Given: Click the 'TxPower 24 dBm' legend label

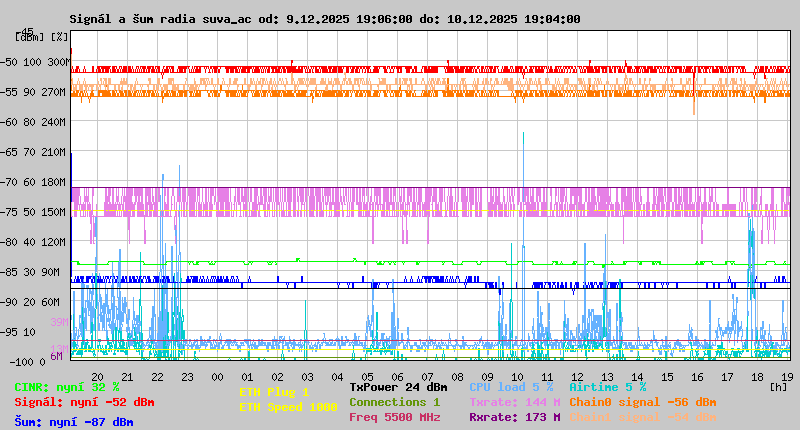Looking at the screenshot, I should point(398,387).
